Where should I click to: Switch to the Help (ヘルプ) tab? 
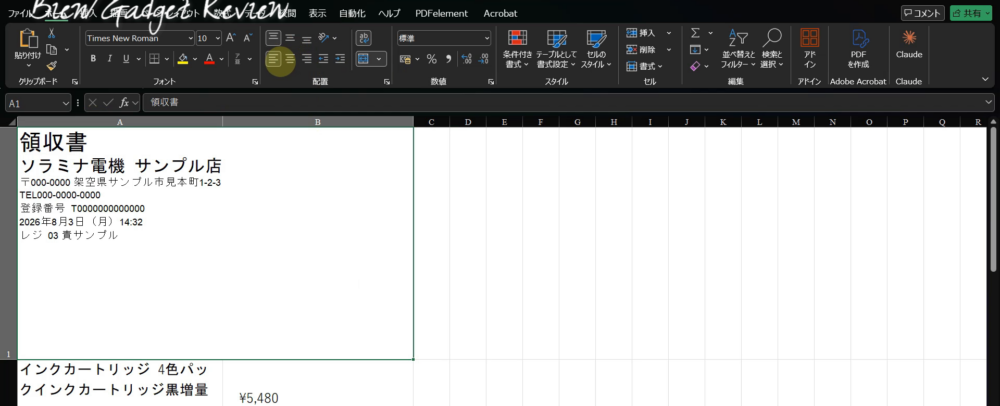point(389,13)
